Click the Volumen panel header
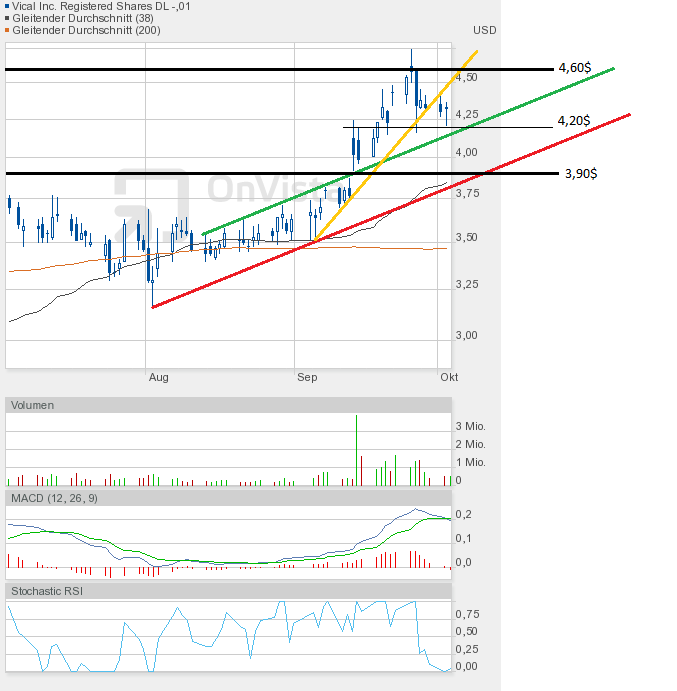The width and height of the screenshot is (677, 691). point(228,405)
